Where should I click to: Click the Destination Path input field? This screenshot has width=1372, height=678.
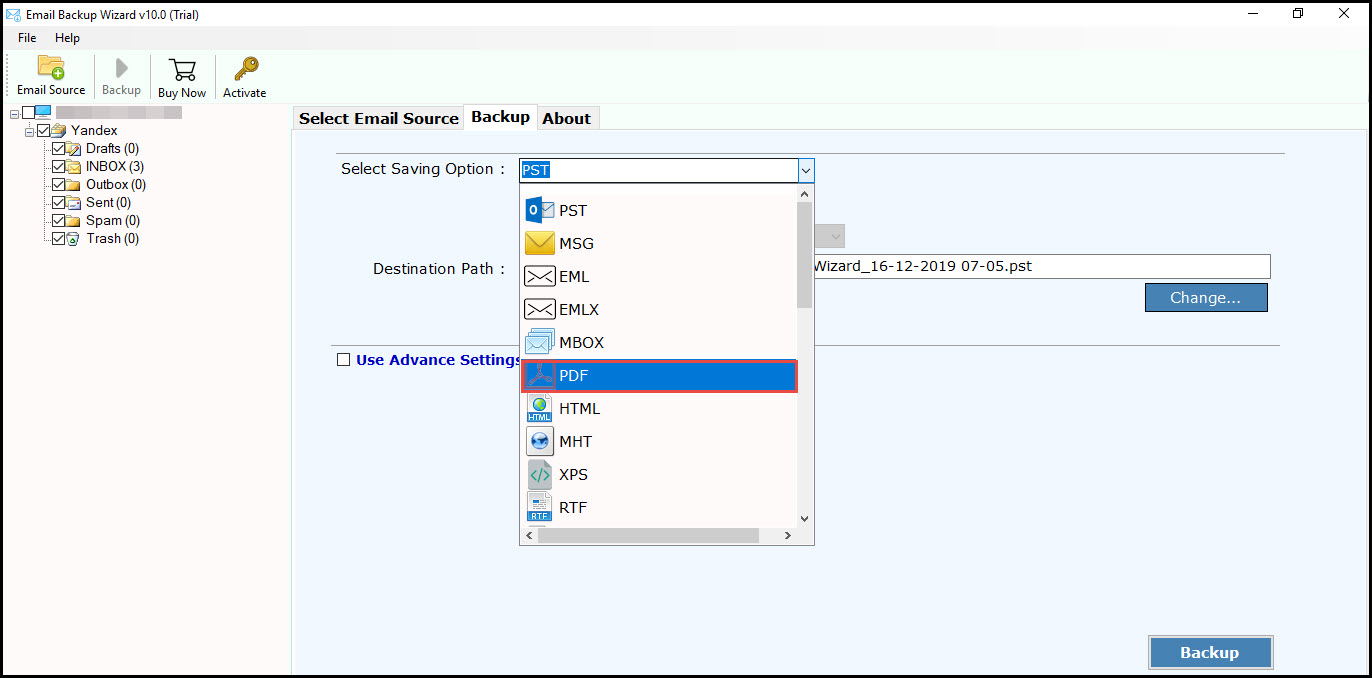click(x=1042, y=266)
